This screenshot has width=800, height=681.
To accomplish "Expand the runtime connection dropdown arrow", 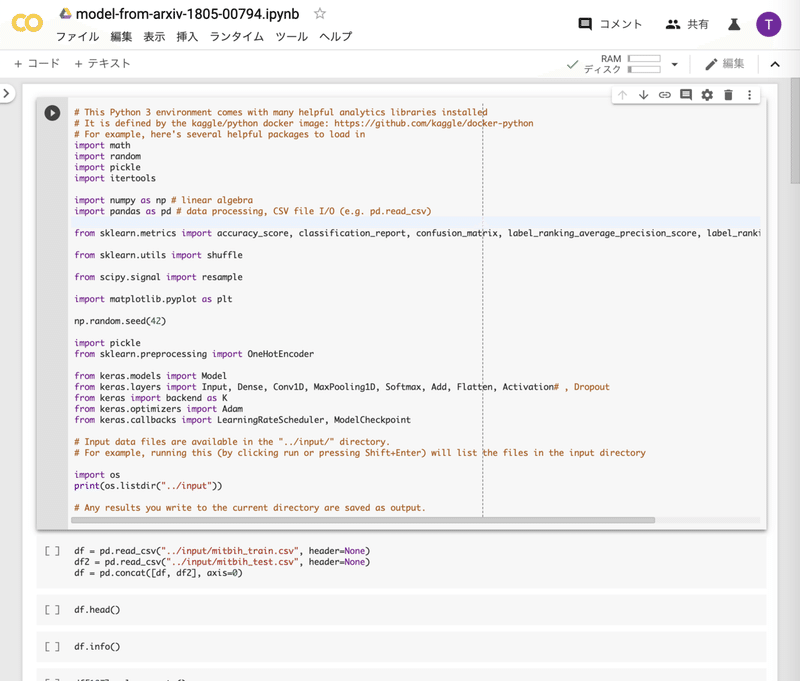I will click(674, 64).
